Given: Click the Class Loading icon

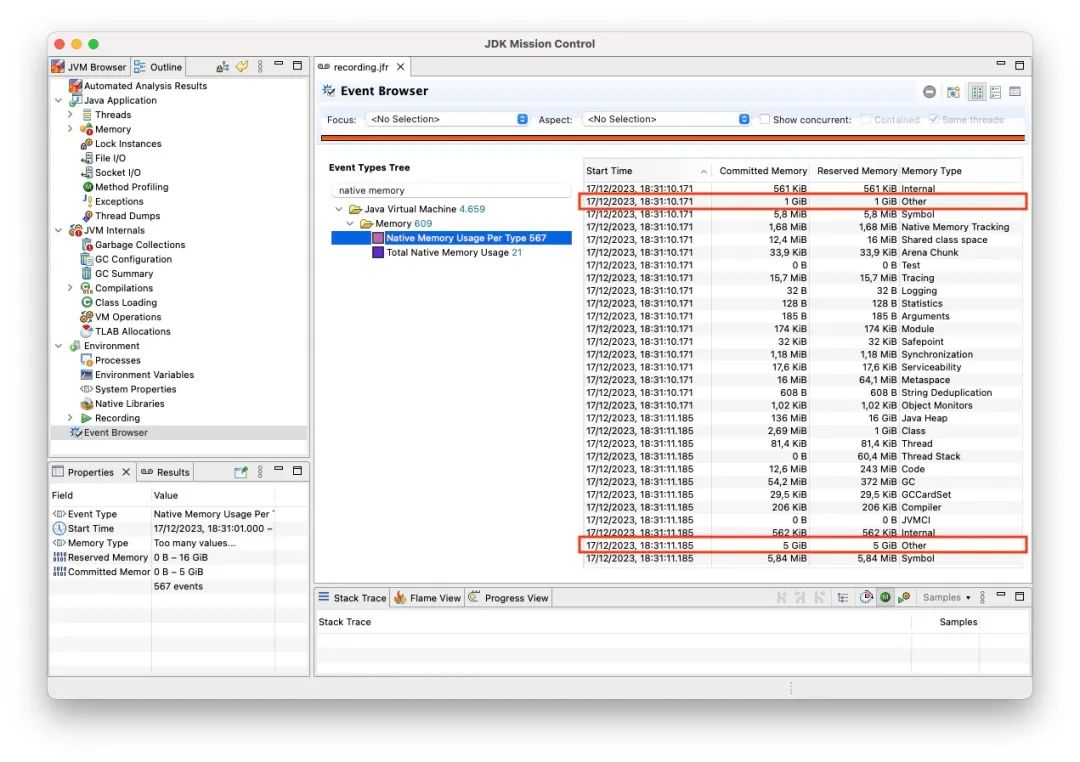Looking at the screenshot, I should pyautogui.click(x=87, y=302).
